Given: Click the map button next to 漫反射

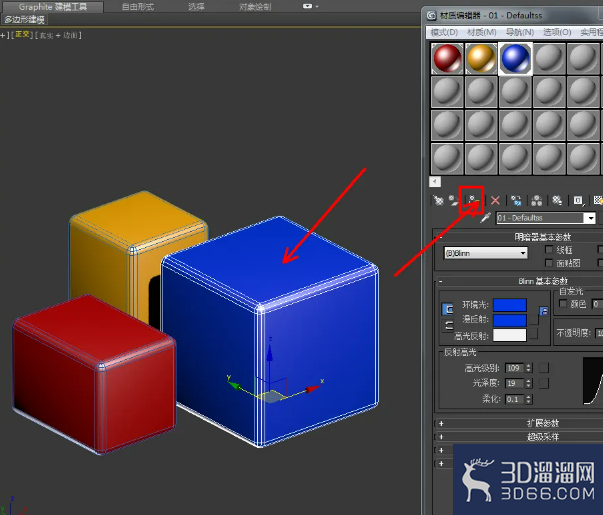Looking at the screenshot, I should 533,320.
